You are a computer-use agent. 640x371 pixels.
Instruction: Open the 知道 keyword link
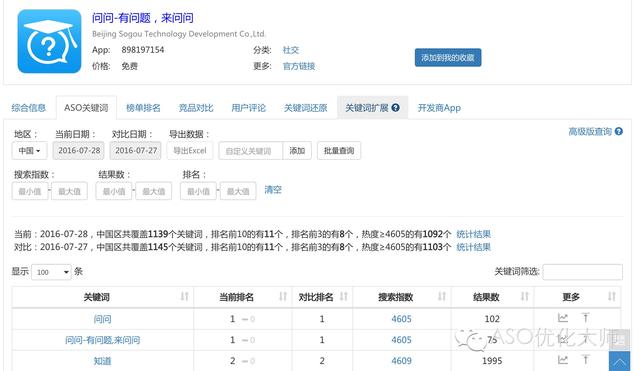pos(102,361)
